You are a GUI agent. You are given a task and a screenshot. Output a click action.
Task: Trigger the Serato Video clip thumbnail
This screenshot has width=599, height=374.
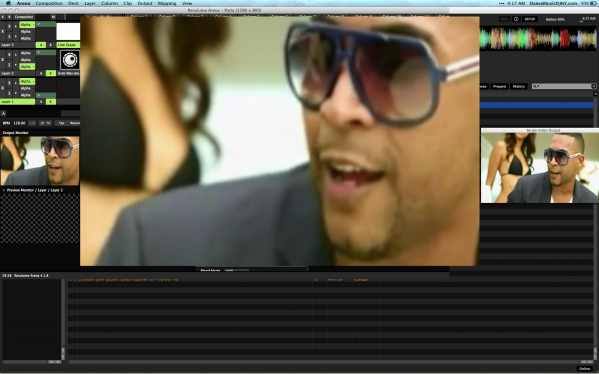(x=70, y=60)
